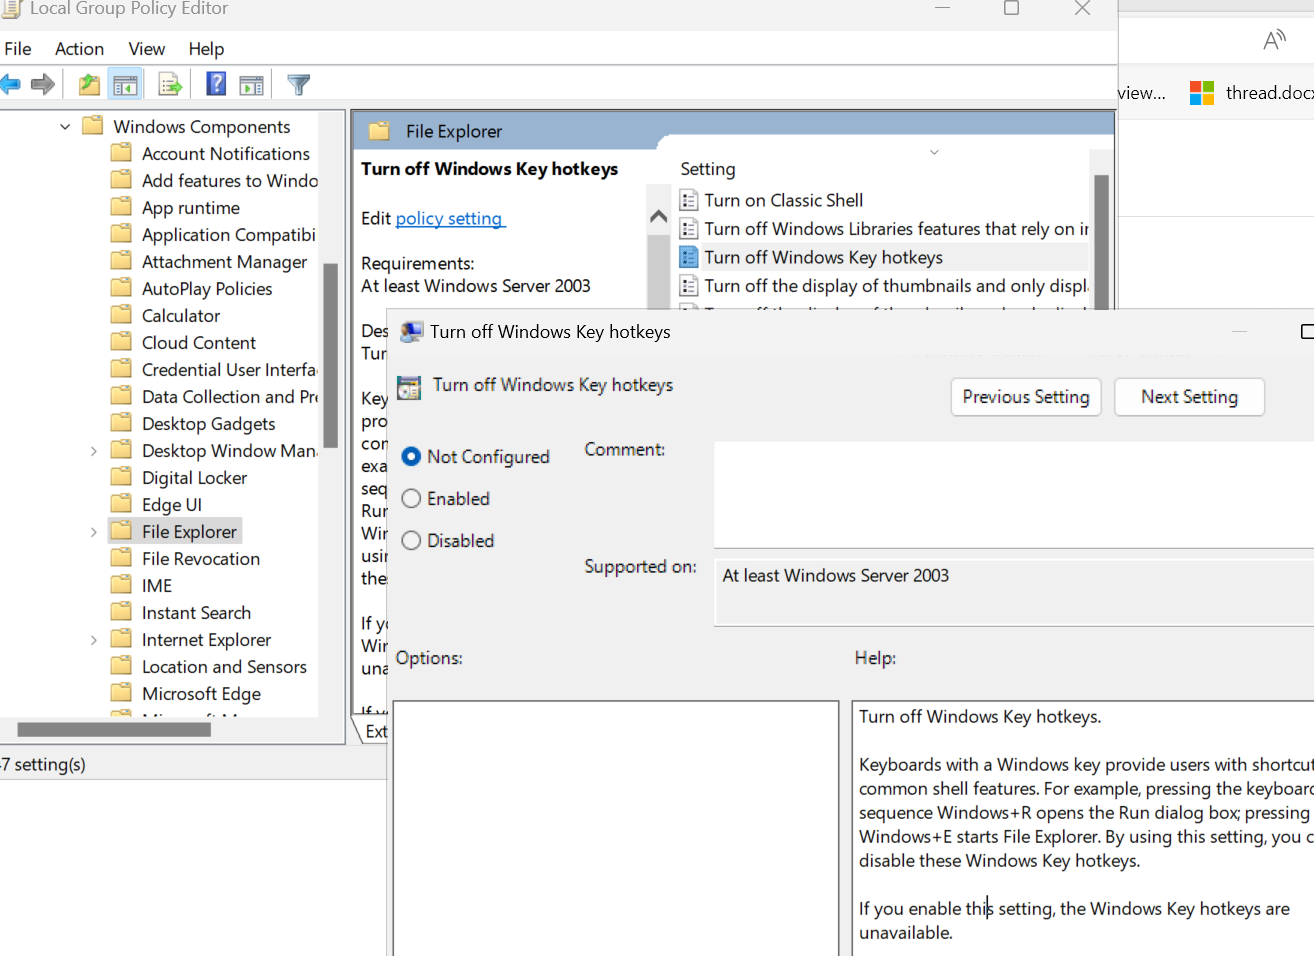This screenshot has width=1314, height=956.
Task: Select Turn on Classic Shell setting
Action: 784,200
